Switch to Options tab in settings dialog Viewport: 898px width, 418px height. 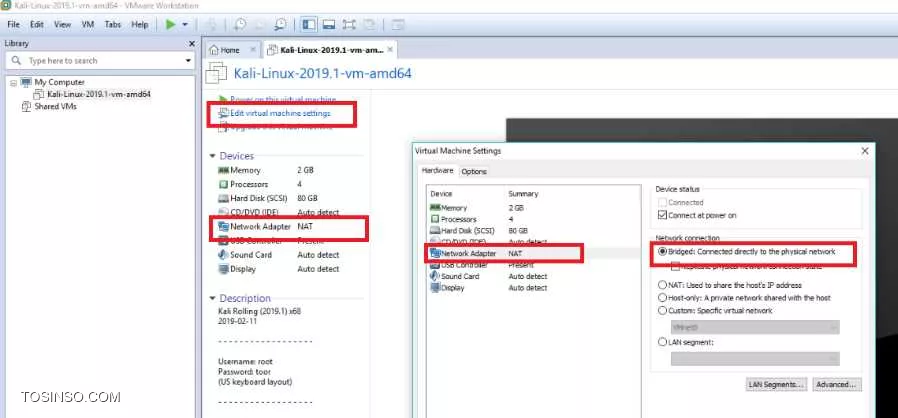[474, 171]
